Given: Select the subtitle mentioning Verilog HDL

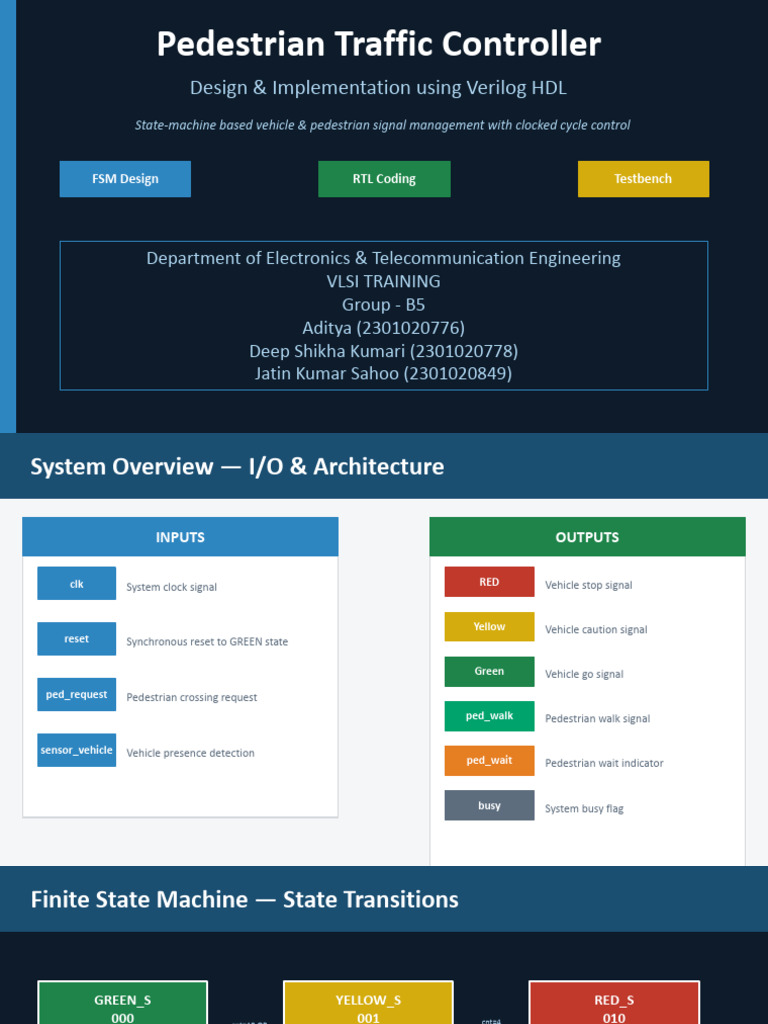Looking at the screenshot, I should tap(378, 88).
